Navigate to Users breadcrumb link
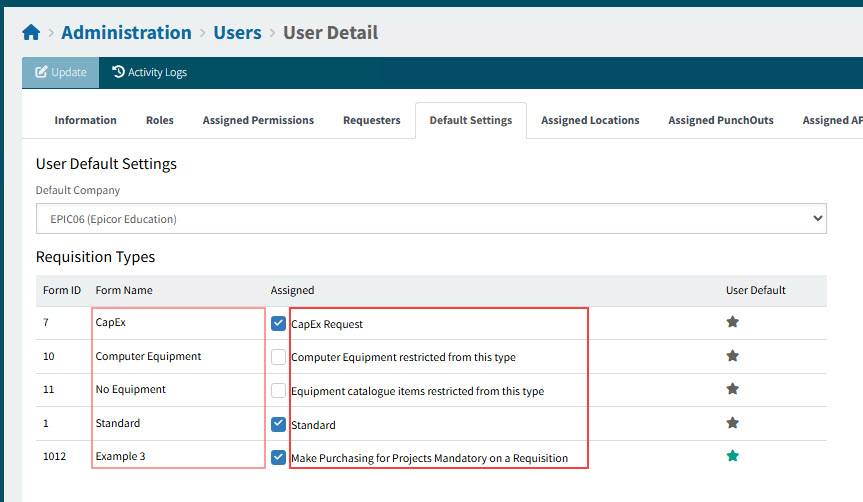Image resolution: width=863 pixels, height=502 pixels. [x=237, y=32]
